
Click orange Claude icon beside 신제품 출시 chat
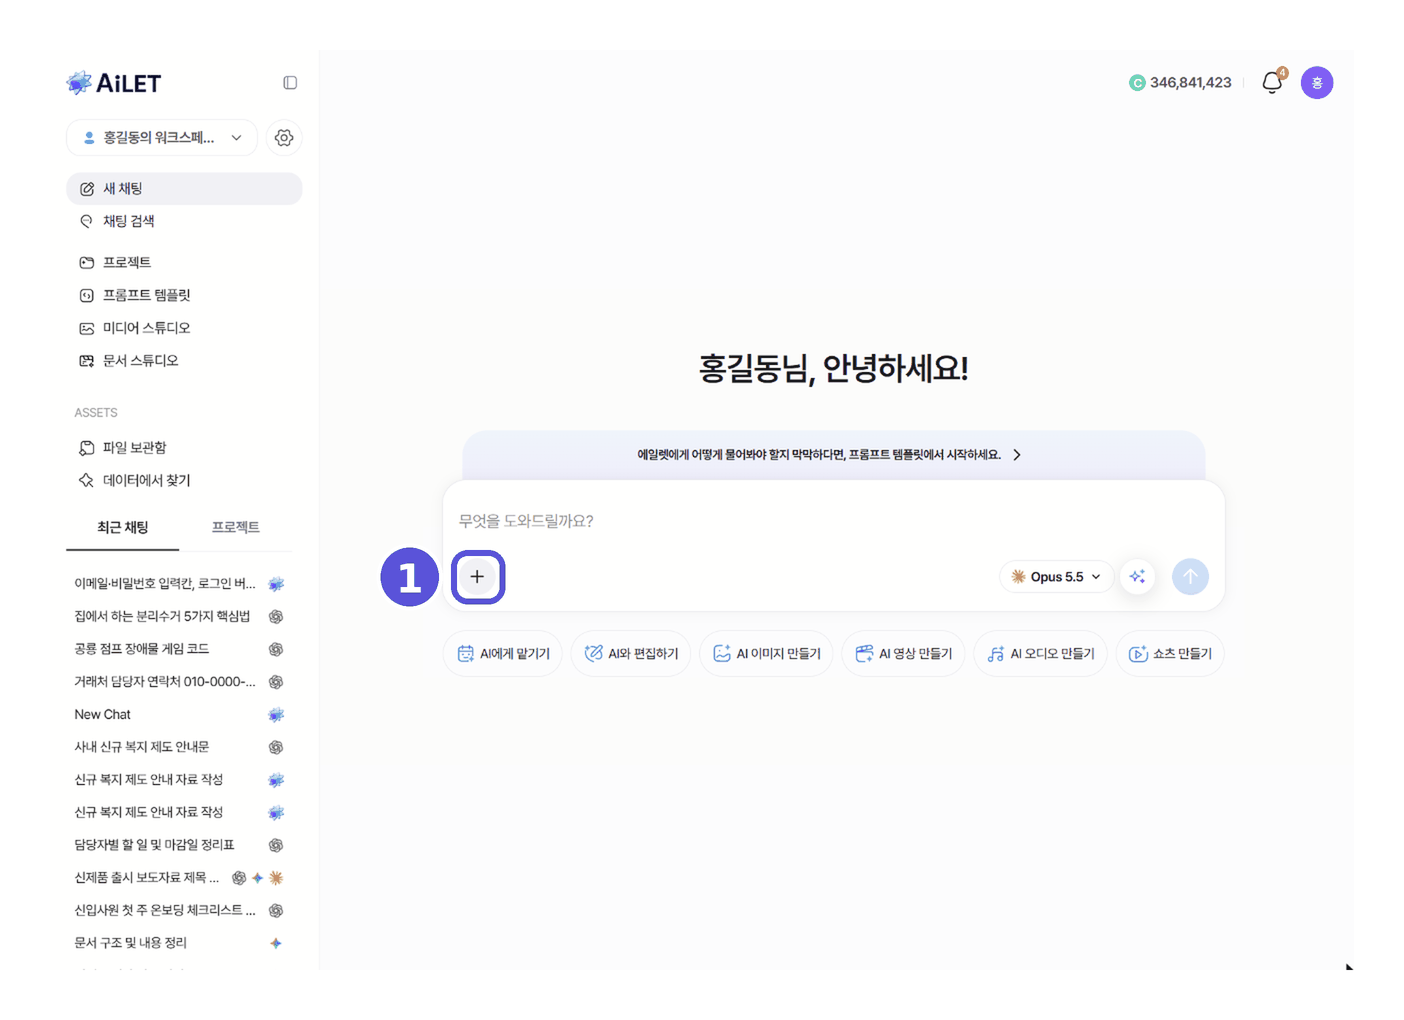click(x=276, y=878)
